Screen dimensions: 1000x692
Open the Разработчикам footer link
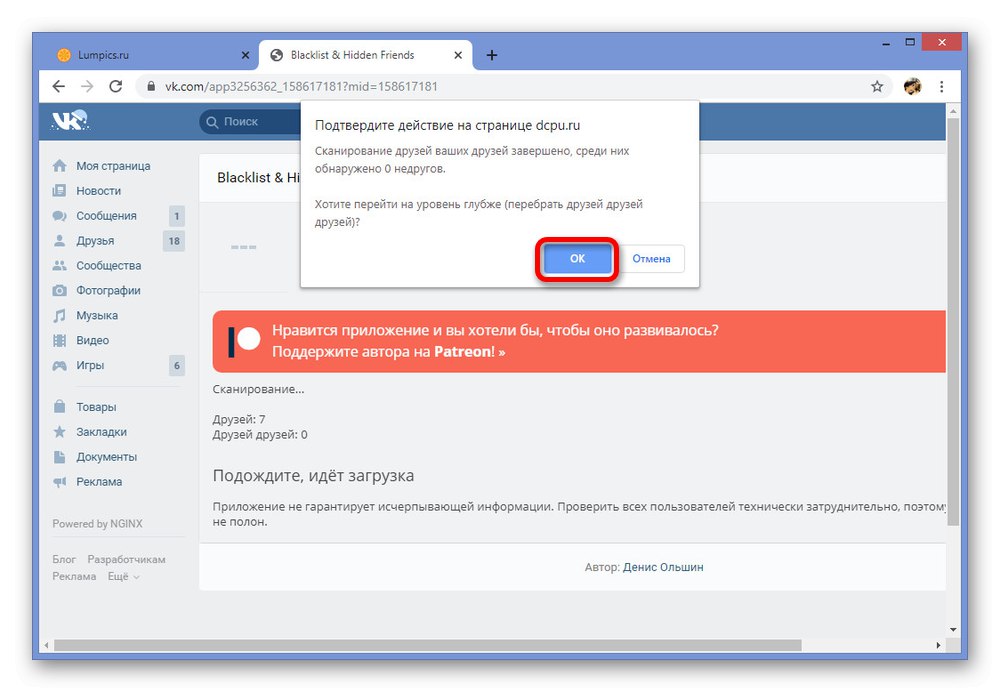point(126,559)
